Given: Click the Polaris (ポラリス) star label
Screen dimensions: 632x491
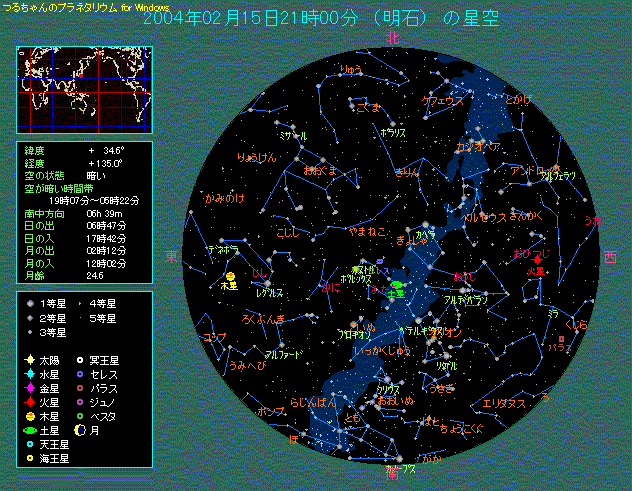Looking at the screenshot, I should [392, 131].
